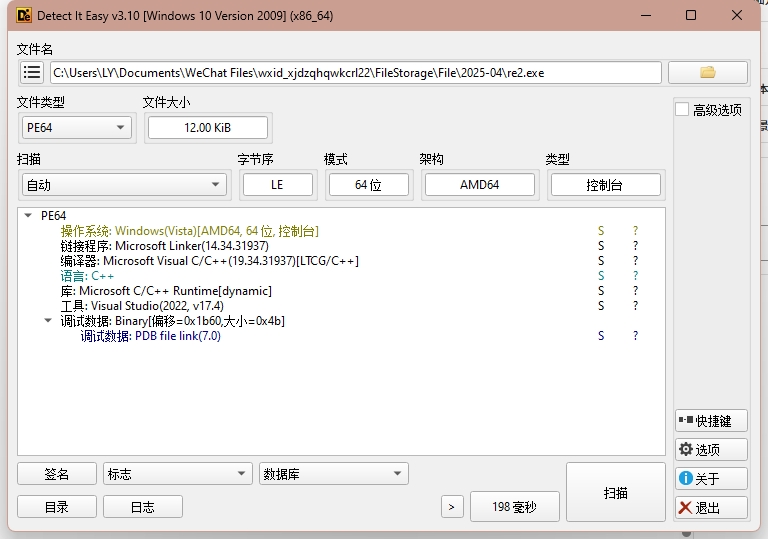
Task: Open 快捷键 shortcuts button
Action: point(711,421)
